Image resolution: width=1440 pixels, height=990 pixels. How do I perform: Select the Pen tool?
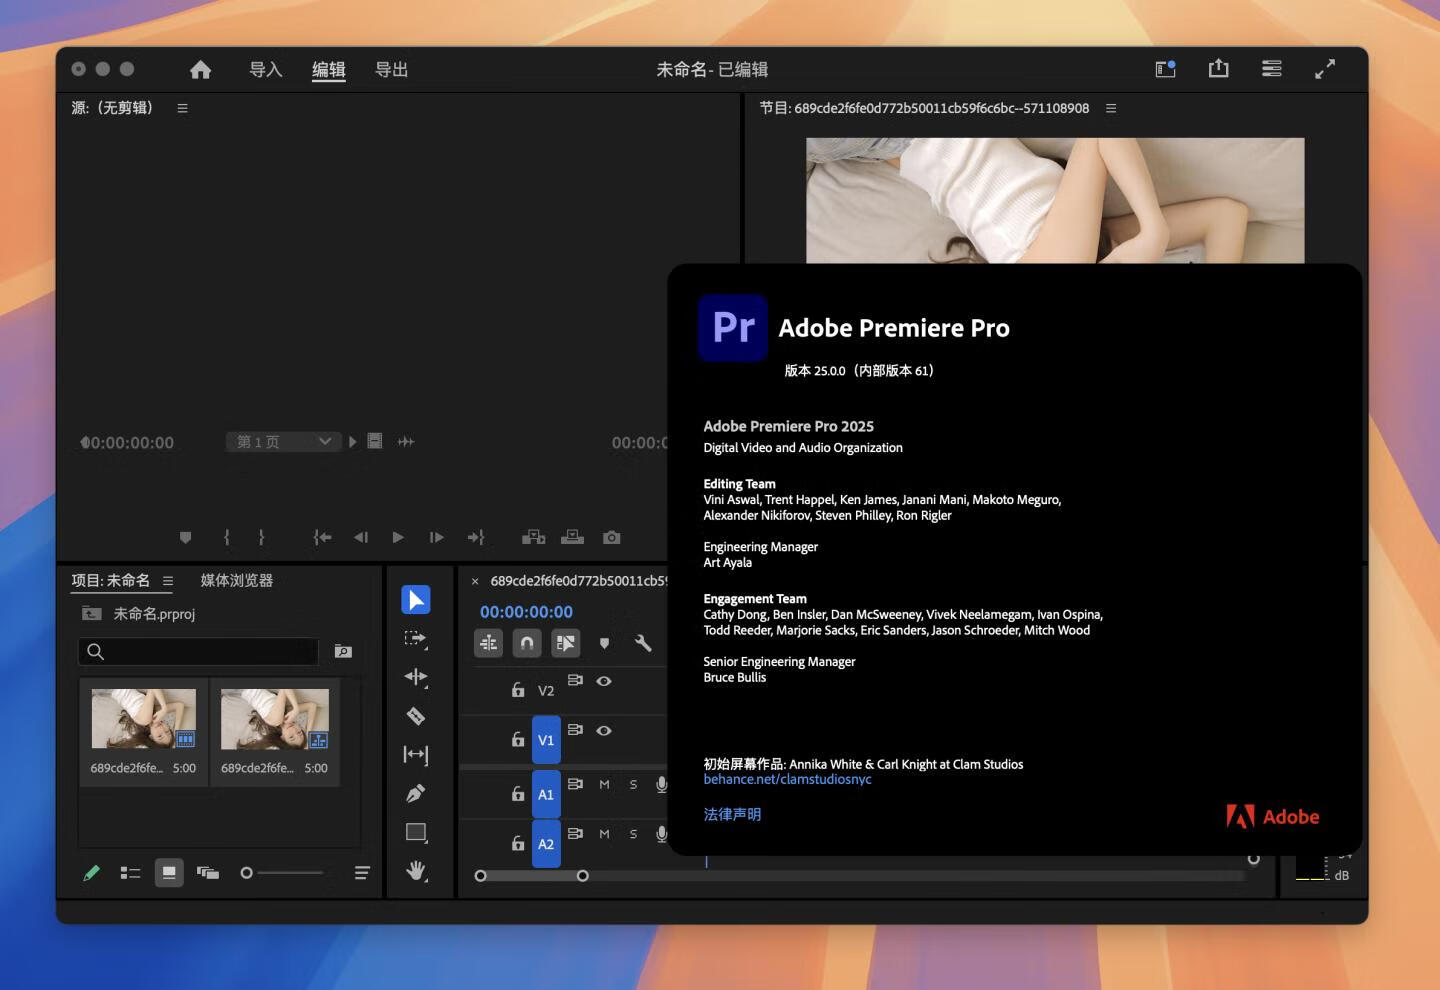point(416,793)
